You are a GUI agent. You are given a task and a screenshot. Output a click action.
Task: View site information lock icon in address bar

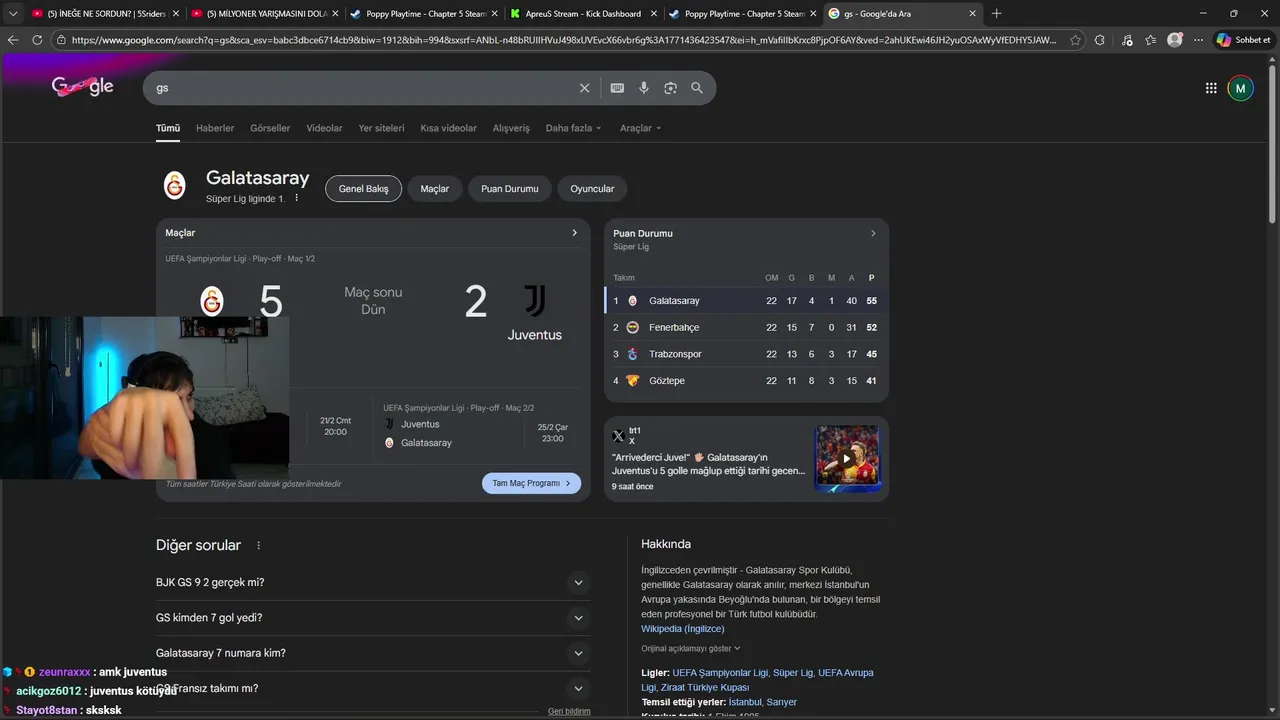pos(61,40)
